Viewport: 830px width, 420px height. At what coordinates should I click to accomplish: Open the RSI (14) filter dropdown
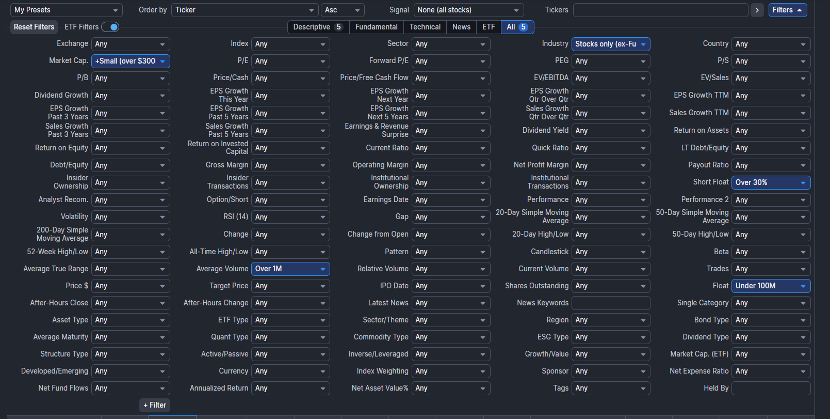tap(290, 217)
